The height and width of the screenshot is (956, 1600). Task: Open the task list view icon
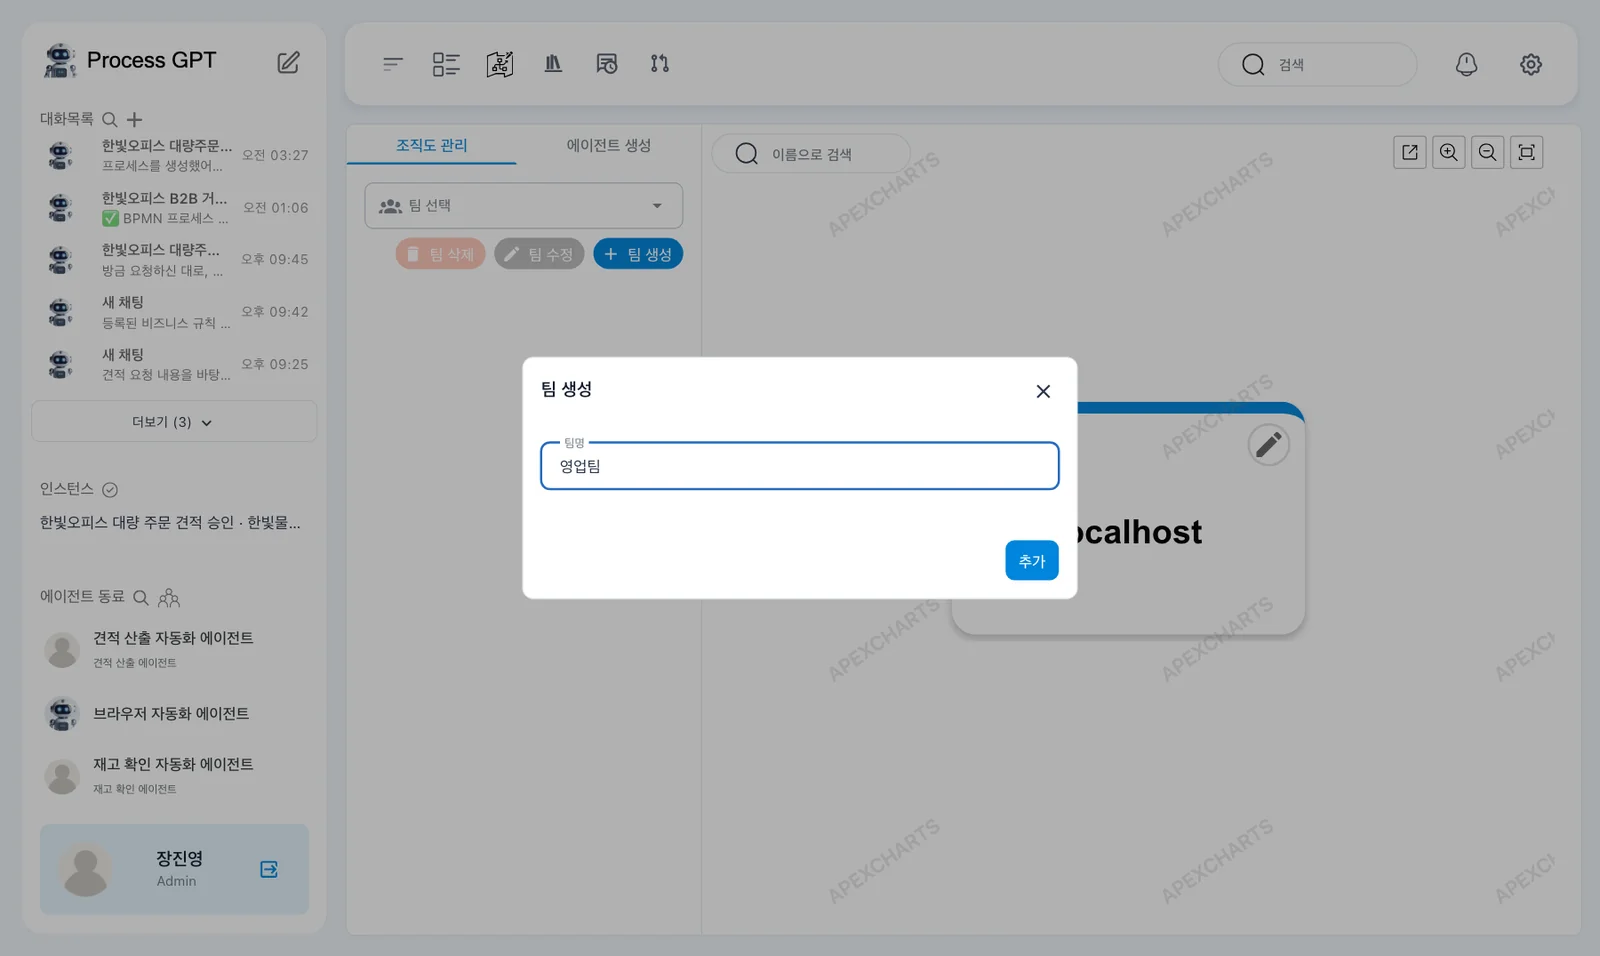pos(446,64)
